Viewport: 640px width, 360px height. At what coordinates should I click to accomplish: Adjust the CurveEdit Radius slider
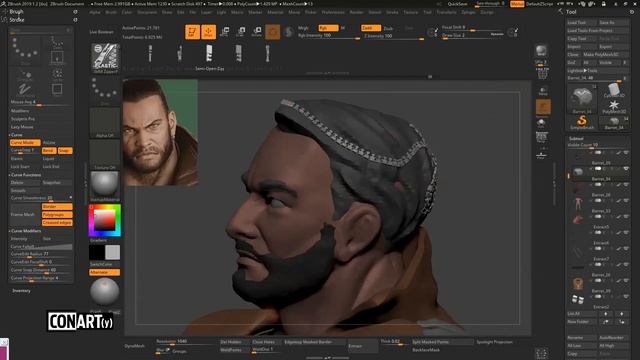click(x=41, y=254)
